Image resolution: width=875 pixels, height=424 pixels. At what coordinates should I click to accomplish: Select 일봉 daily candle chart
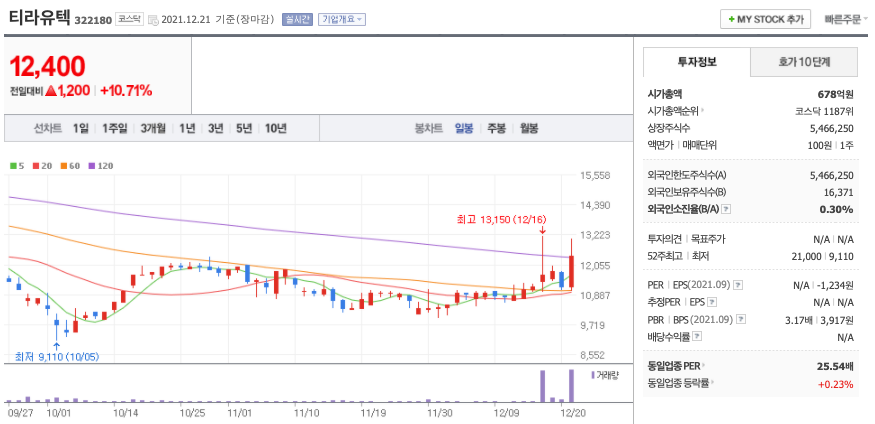click(x=464, y=129)
